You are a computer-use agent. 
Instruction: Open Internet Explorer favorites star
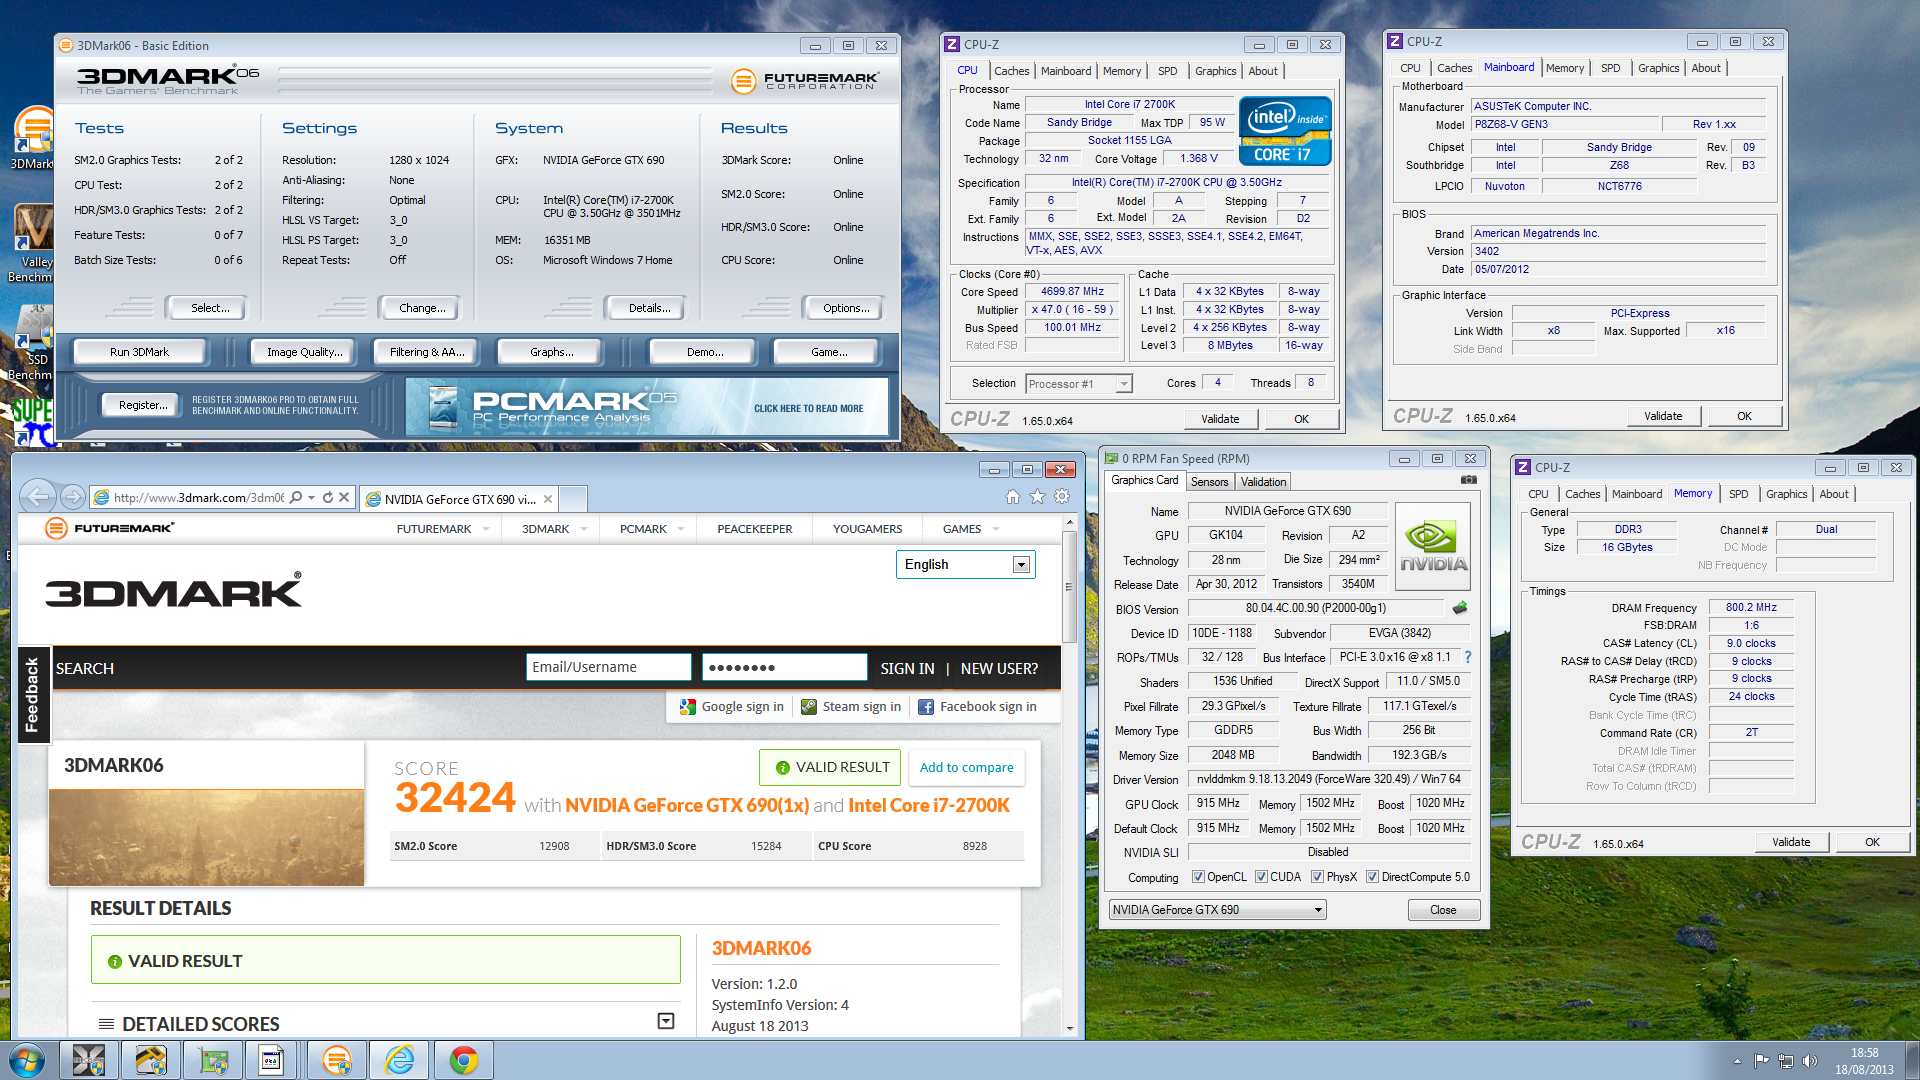point(1037,497)
